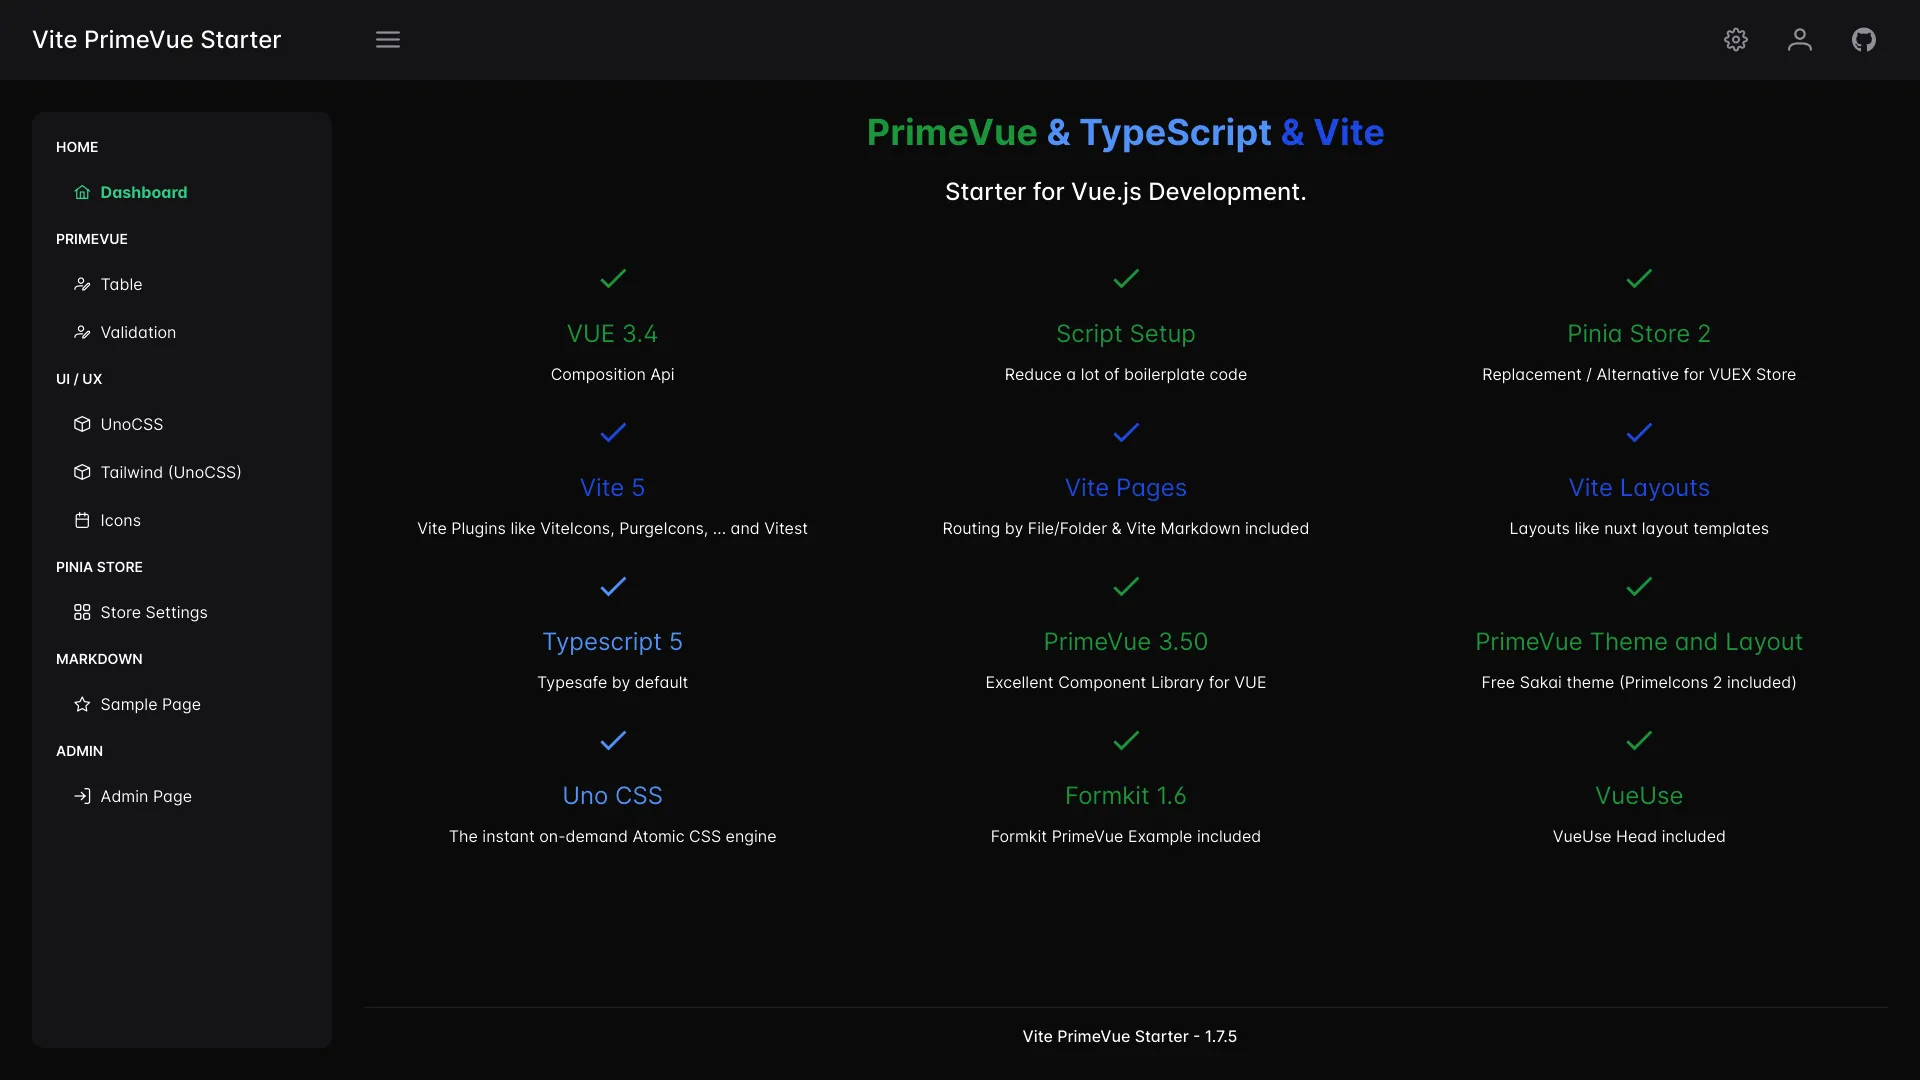Click the home icon beside Dashboard
This screenshot has width=1920, height=1080.
pos(82,193)
